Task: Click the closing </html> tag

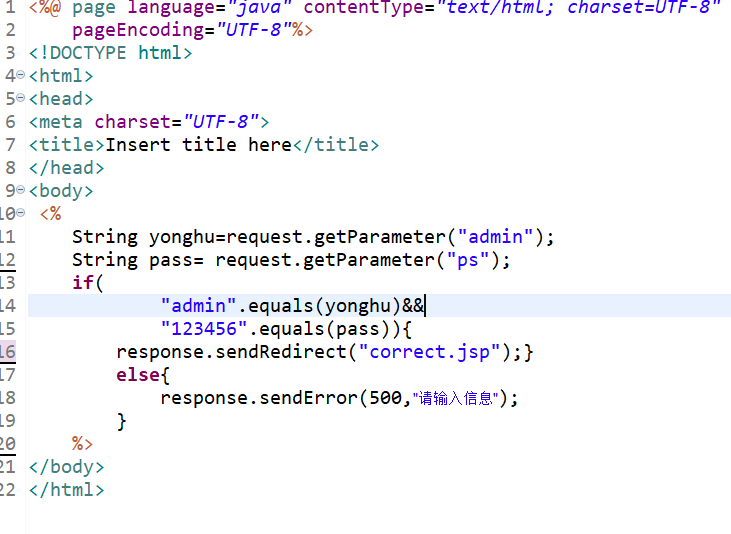Action: (67, 490)
